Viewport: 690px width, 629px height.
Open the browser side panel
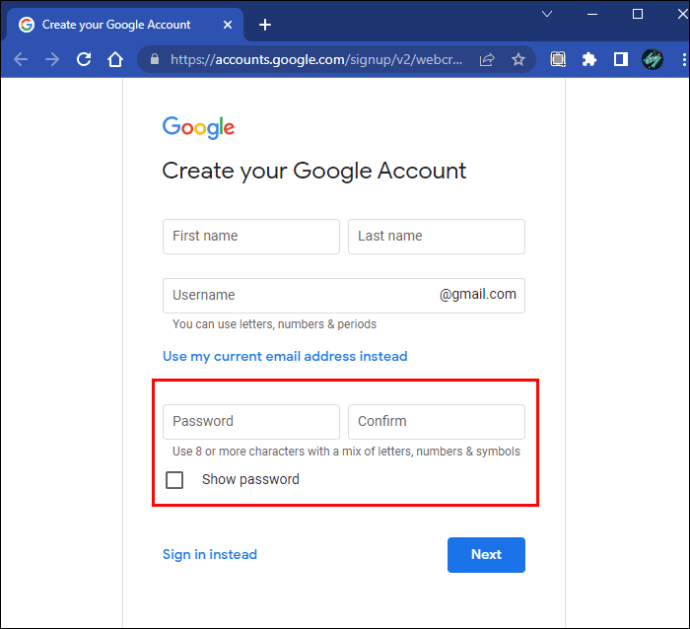[x=620, y=60]
